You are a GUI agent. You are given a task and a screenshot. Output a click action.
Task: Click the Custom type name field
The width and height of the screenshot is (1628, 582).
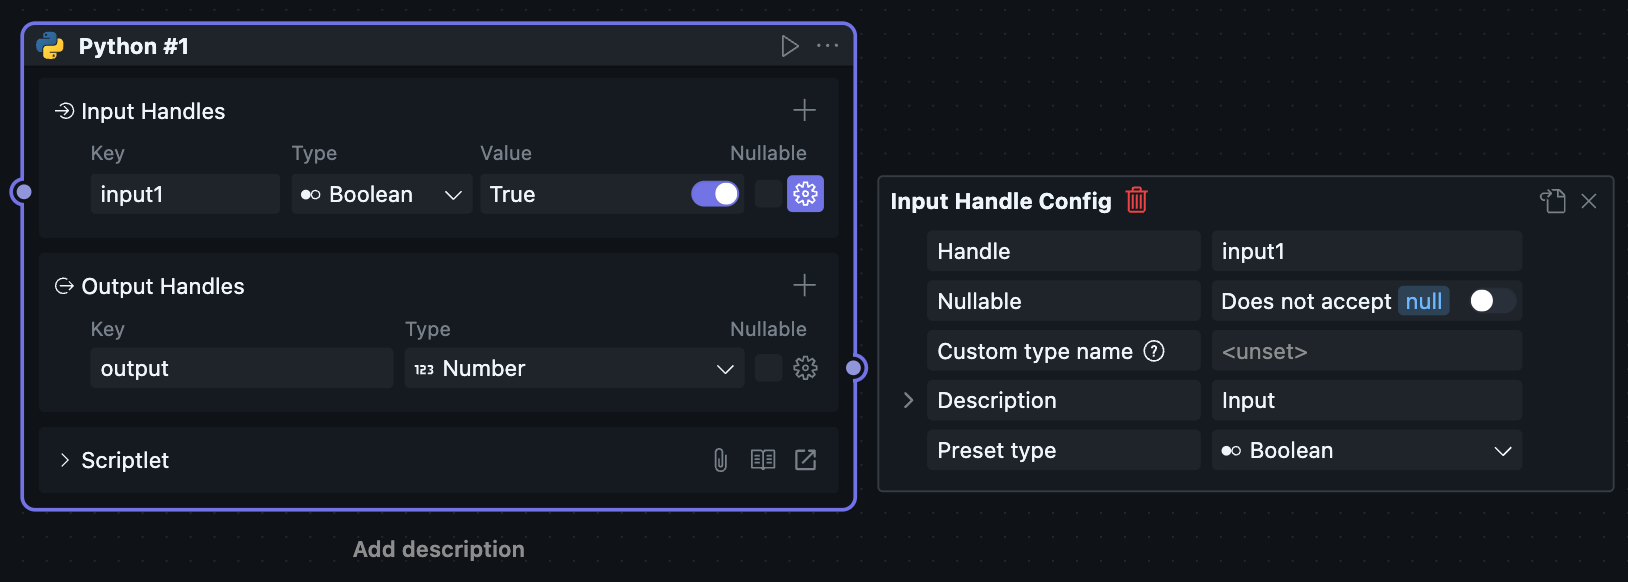coord(1366,351)
